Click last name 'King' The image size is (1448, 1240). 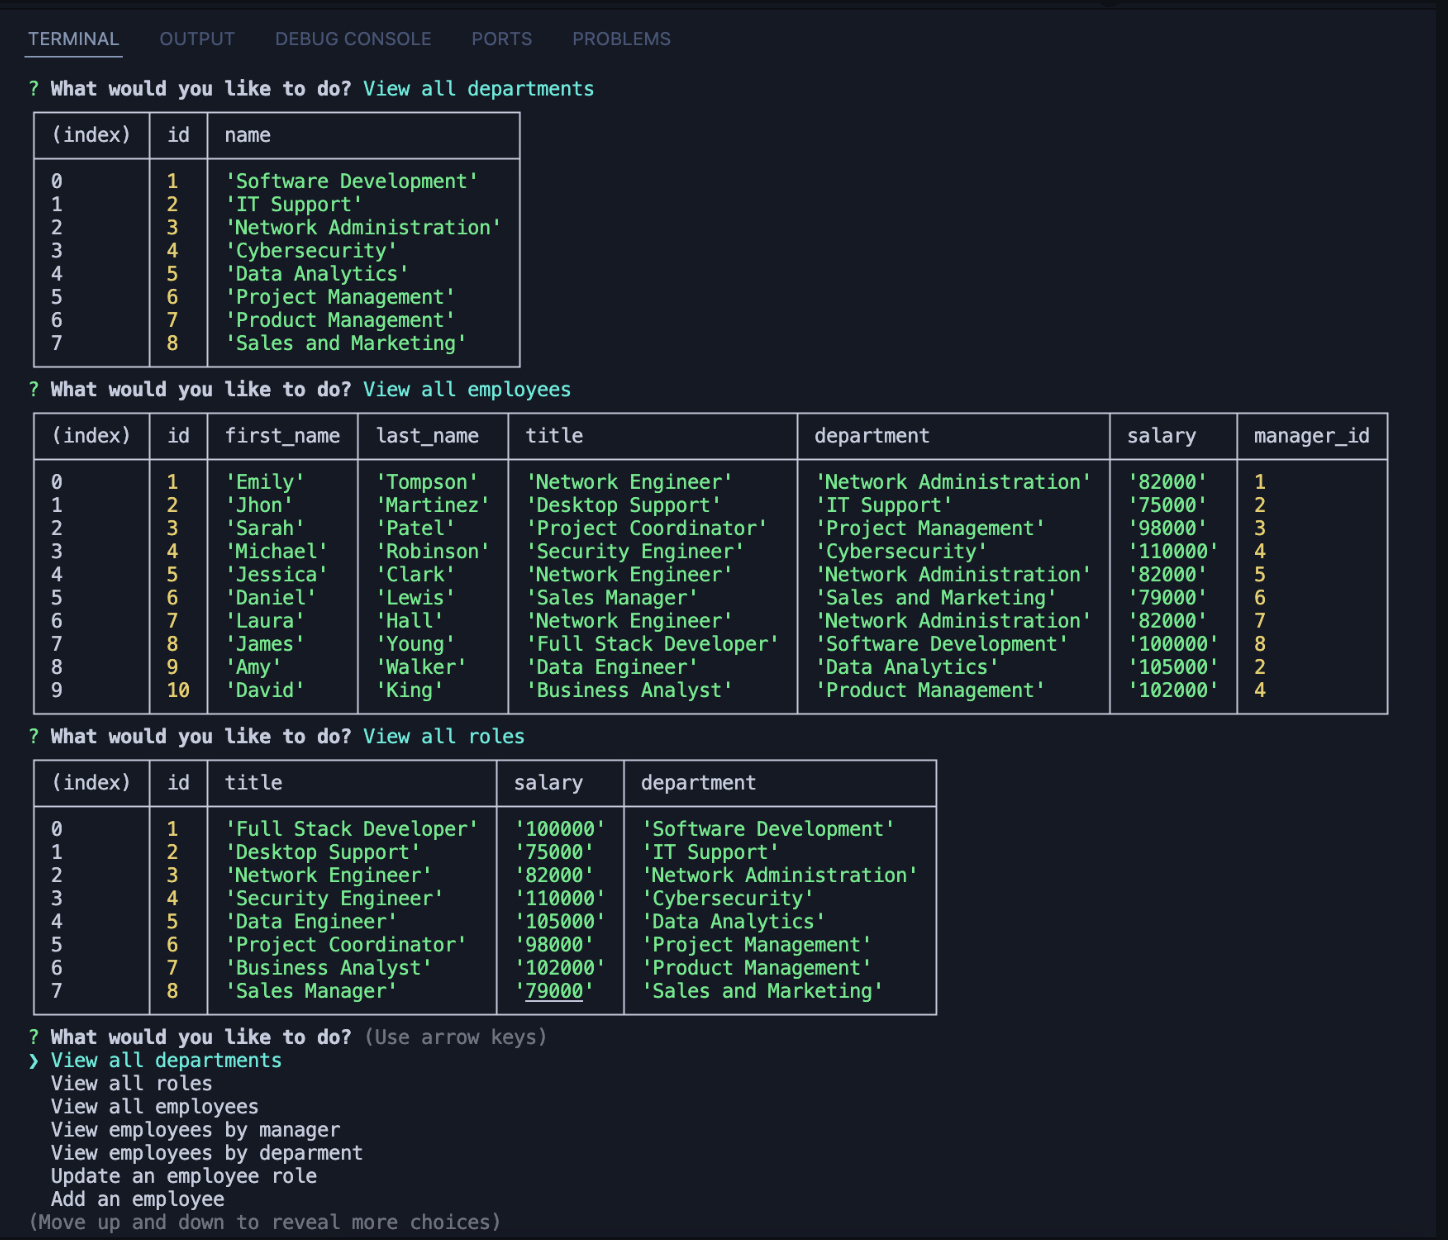(x=409, y=690)
